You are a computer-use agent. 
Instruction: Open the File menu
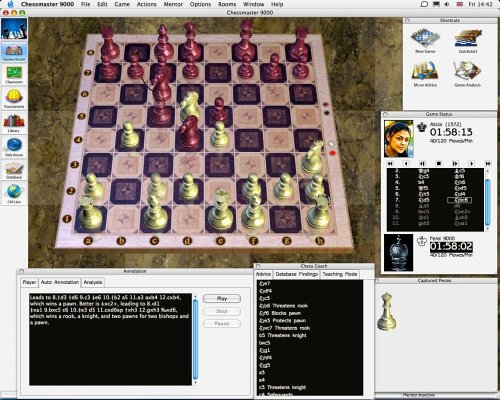[85, 4]
